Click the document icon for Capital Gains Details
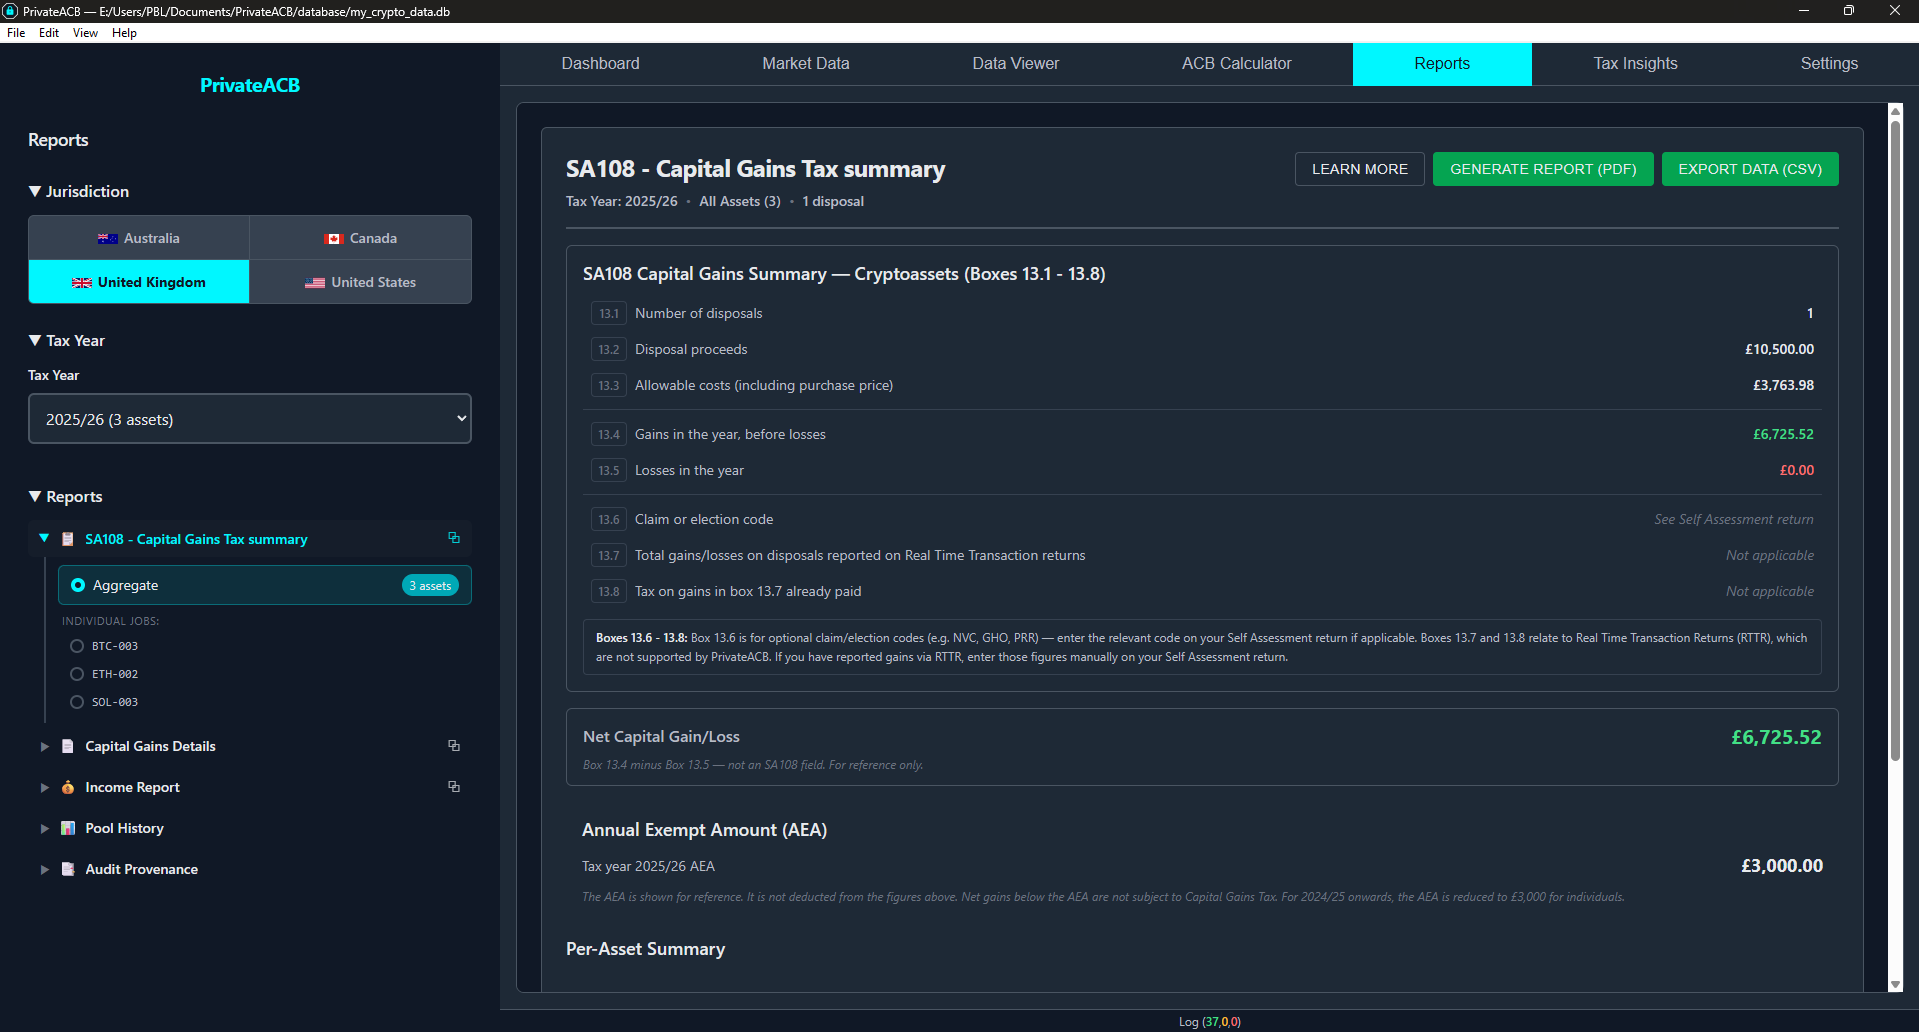This screenshot has height=1032, width=1919. pos(68,746)
